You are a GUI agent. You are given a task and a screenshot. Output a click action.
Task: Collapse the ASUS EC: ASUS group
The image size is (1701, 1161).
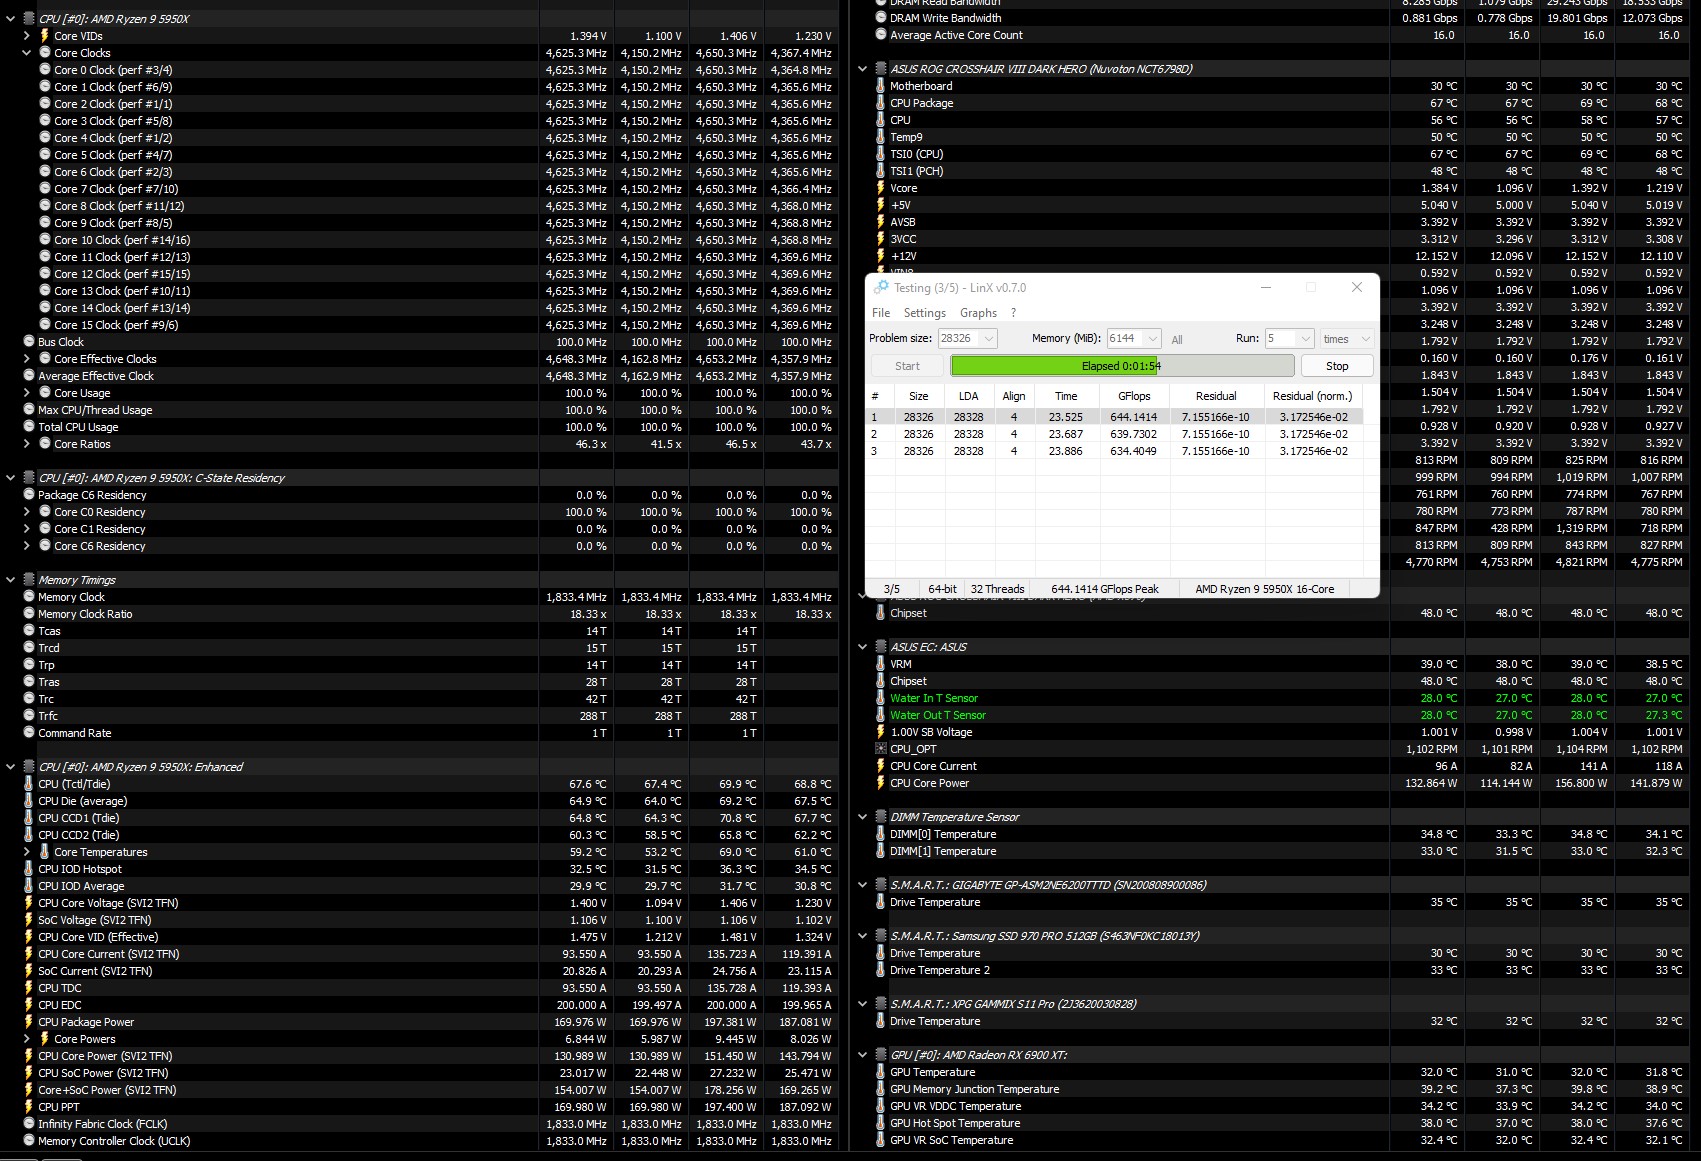(x=863, y=647)
